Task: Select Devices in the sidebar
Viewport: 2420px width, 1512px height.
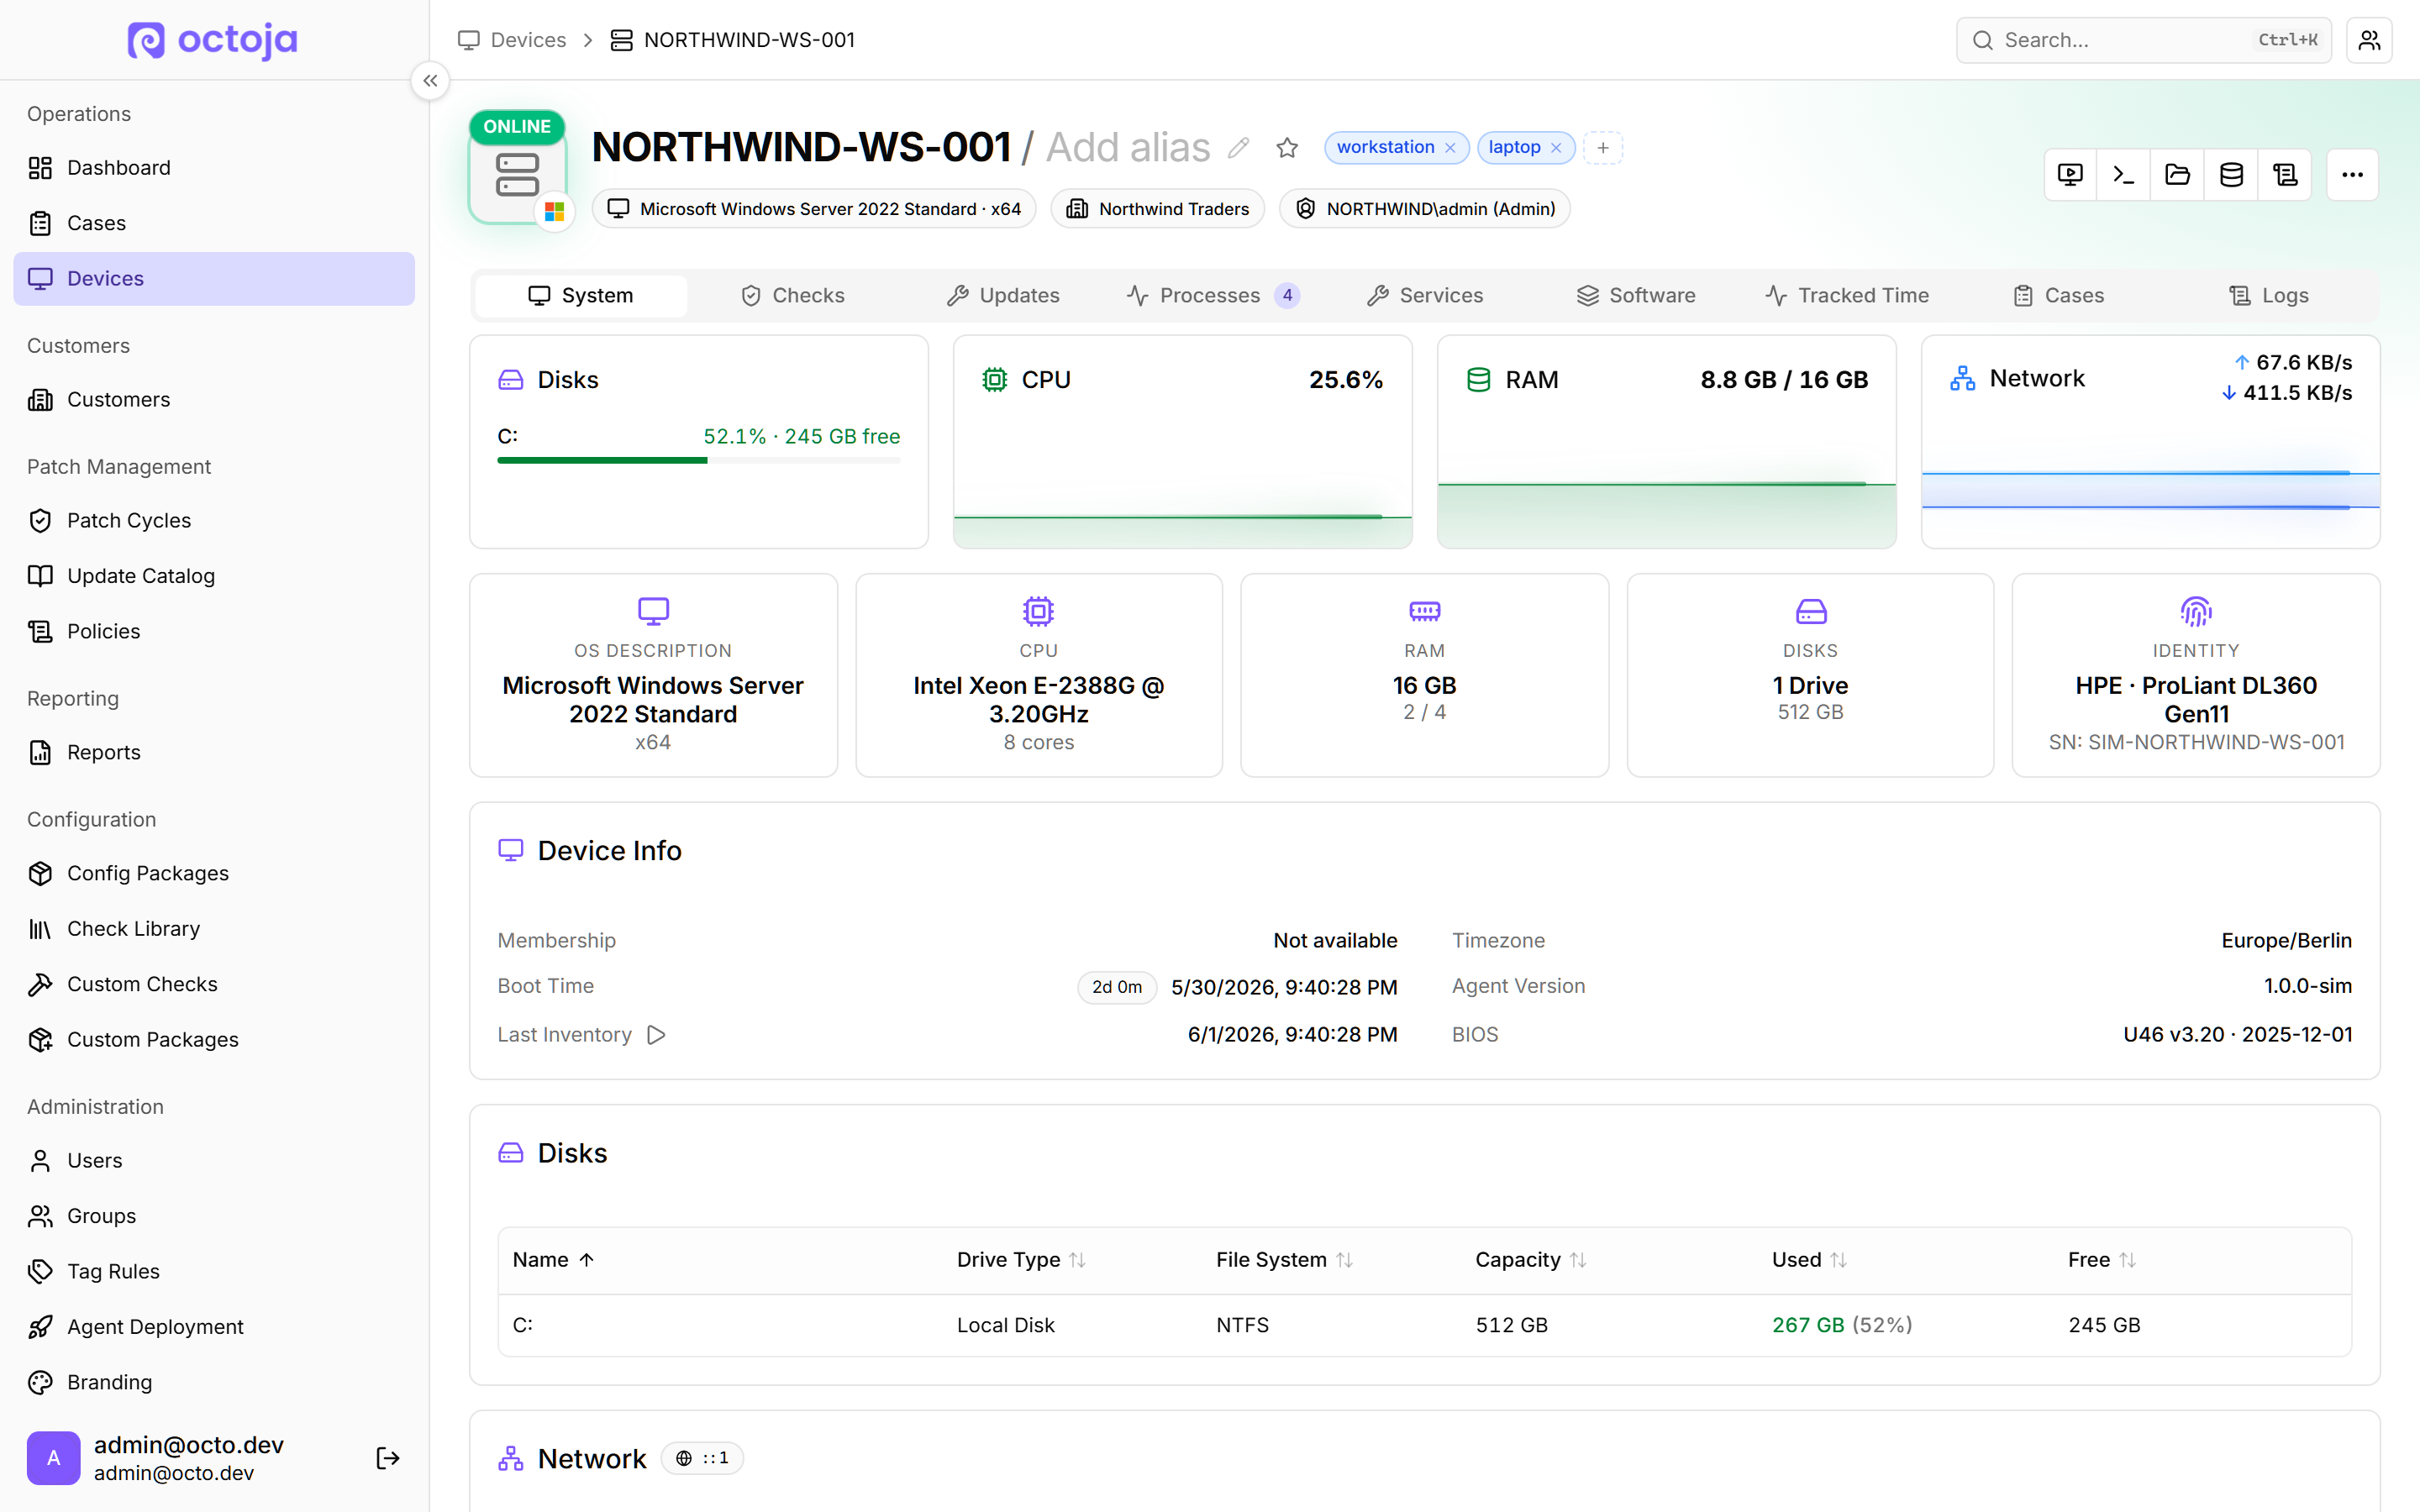Action: (x=214, y=279)
